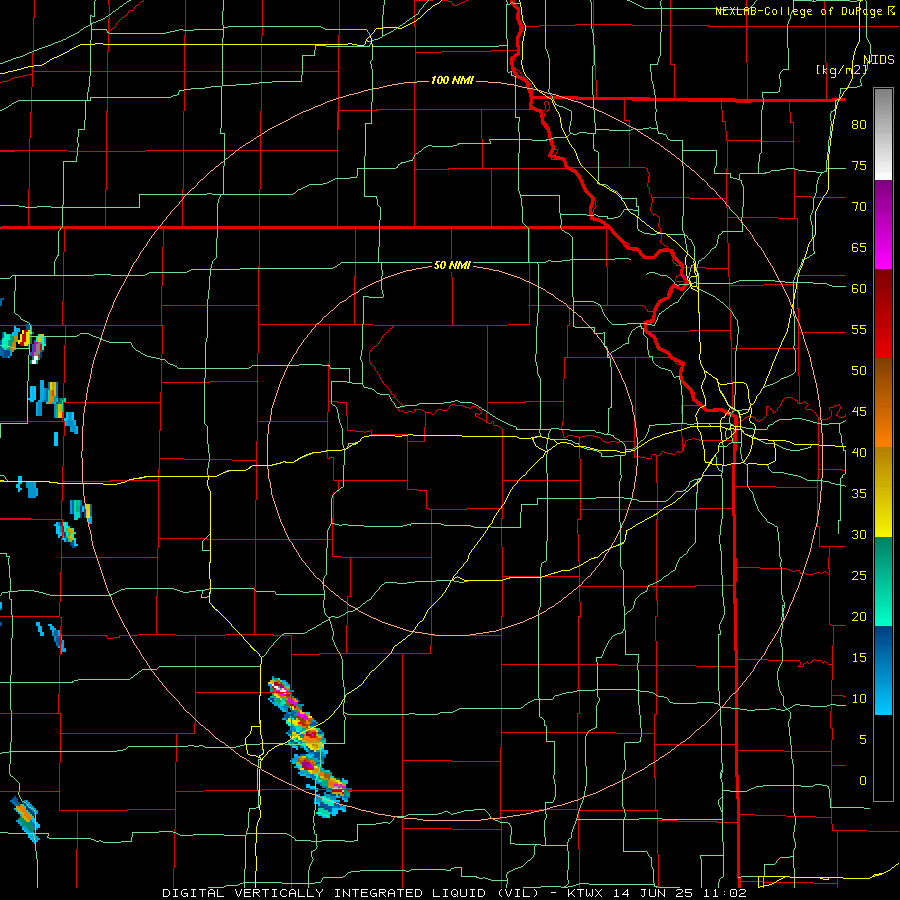Click the 10 tick label on the color scale
Image resolution: width=900 pixels, height=900 pixels.
[859, 699]
